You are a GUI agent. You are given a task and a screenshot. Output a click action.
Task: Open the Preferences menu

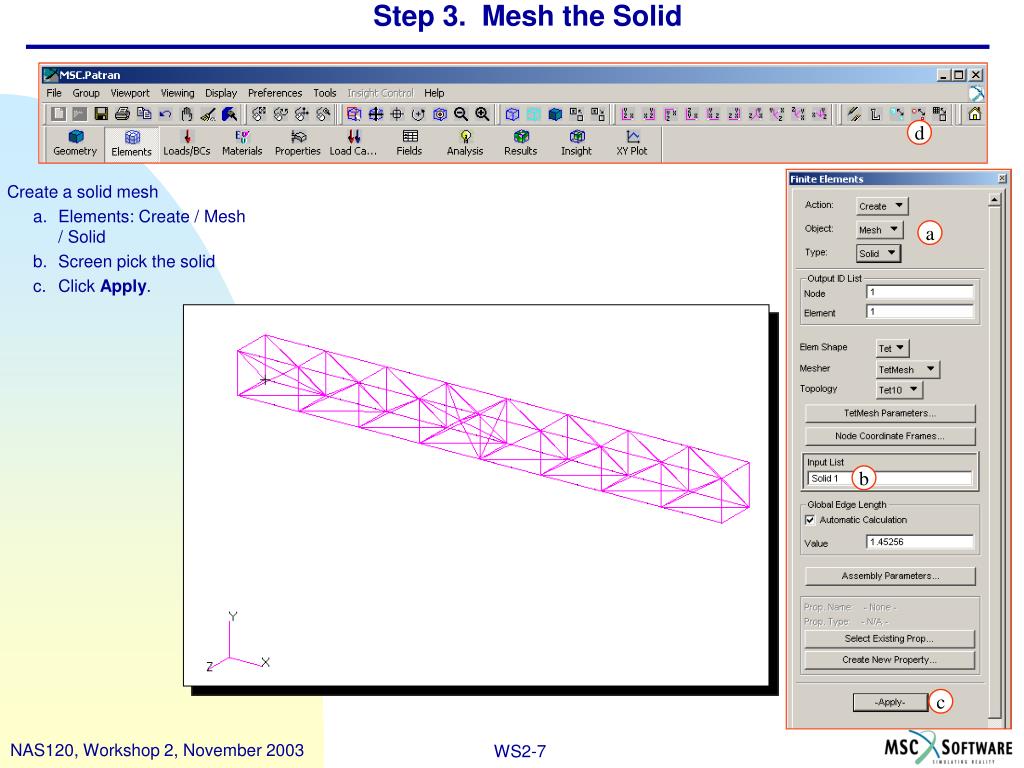[x=275, y=93]
